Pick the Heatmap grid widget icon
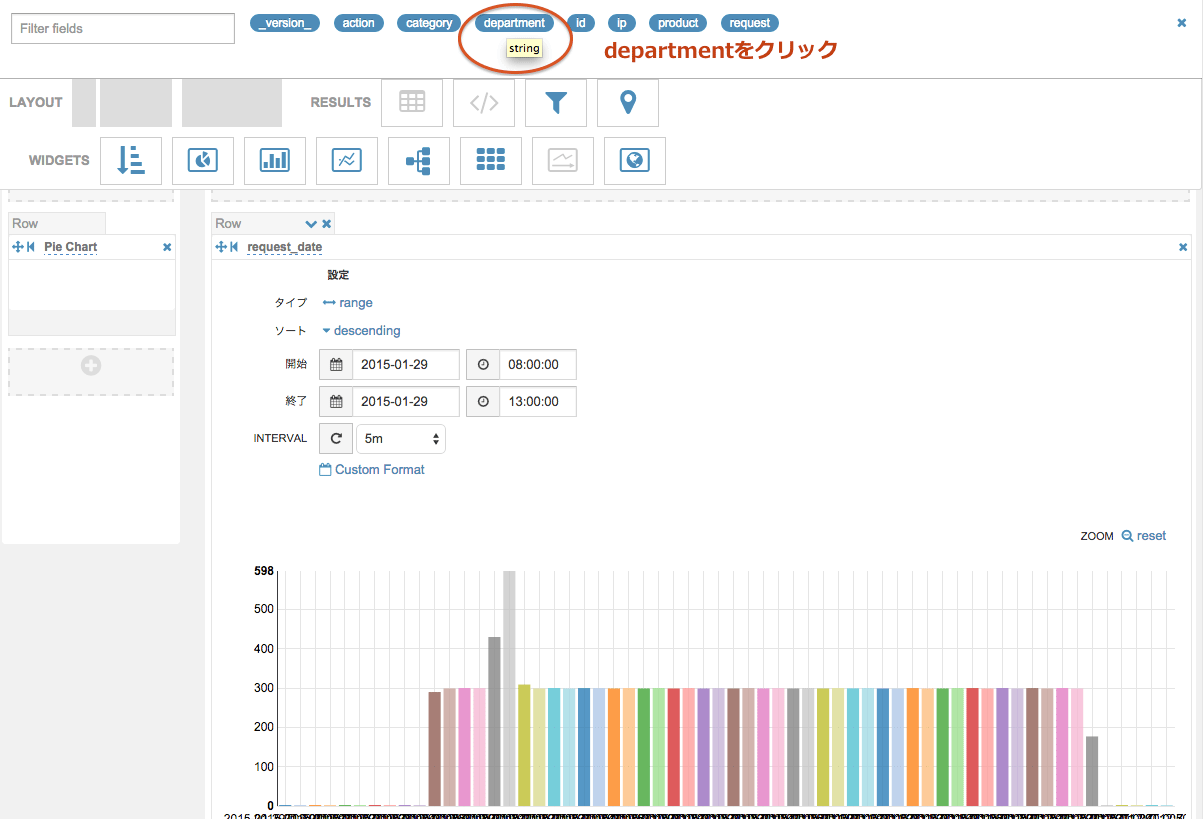 (491, 160)
